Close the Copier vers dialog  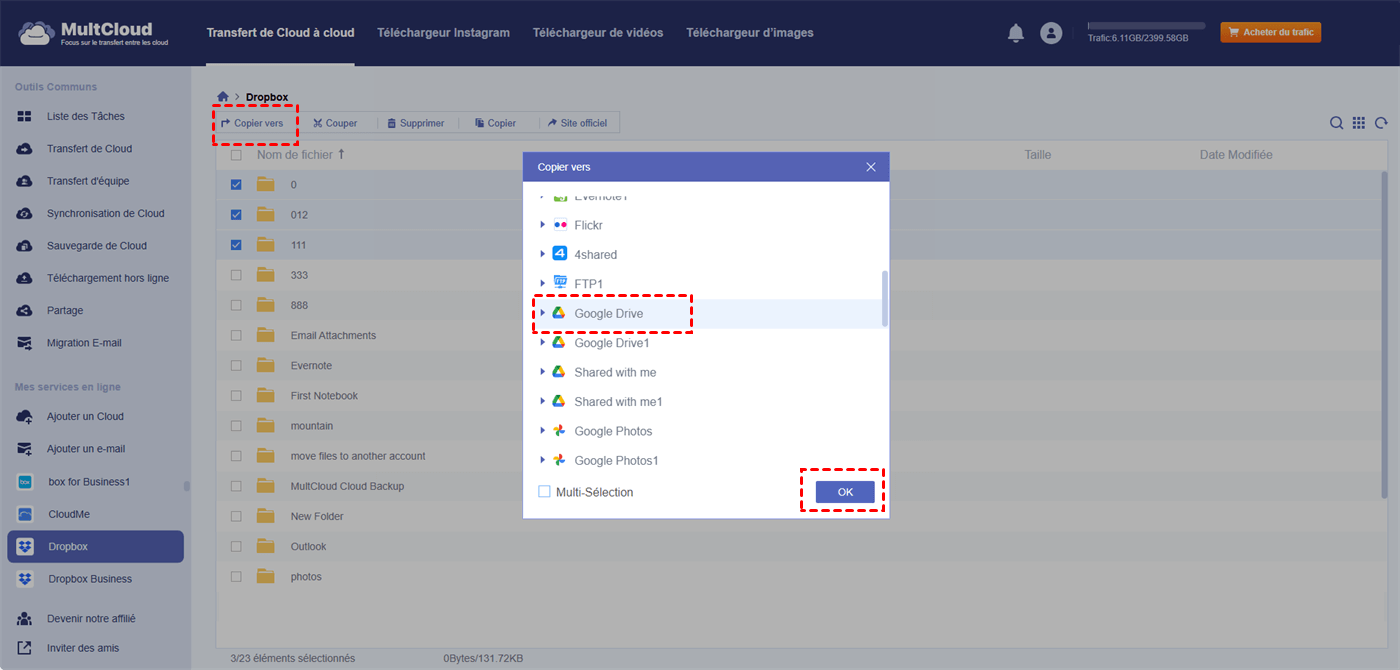(871, 167)
